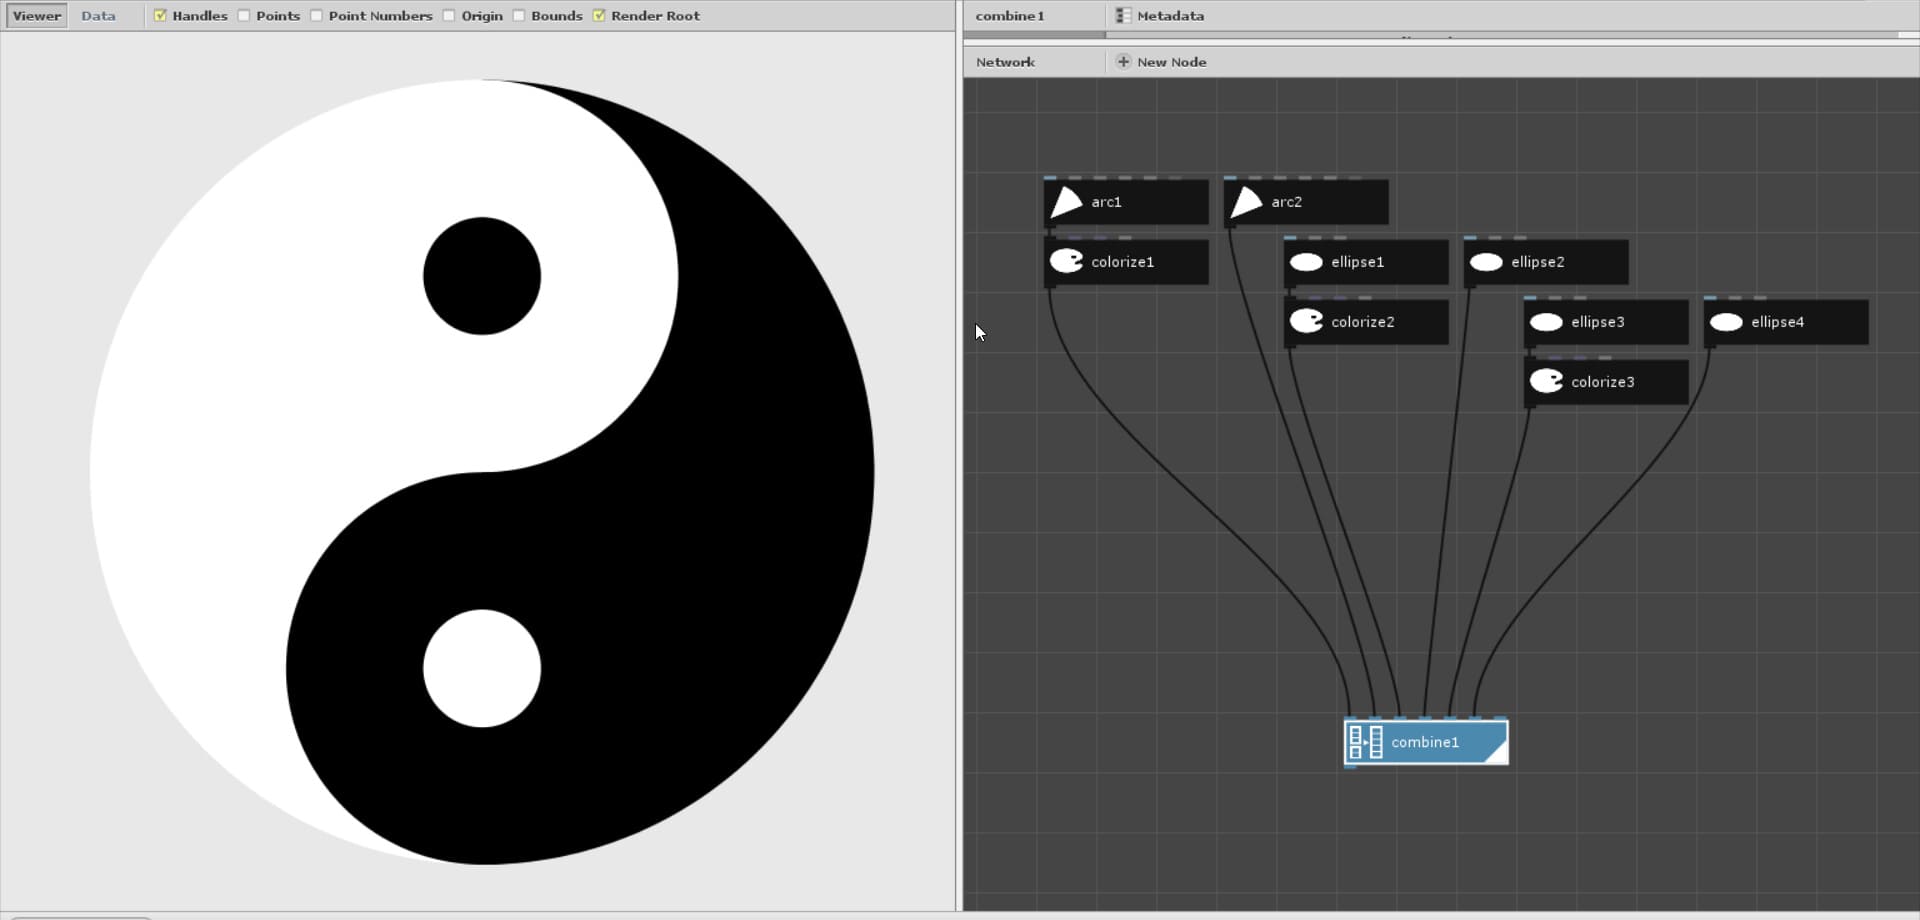This screenshot has height=920, width=1920.
Task: Switch to the Data tab
Action: 98,15
